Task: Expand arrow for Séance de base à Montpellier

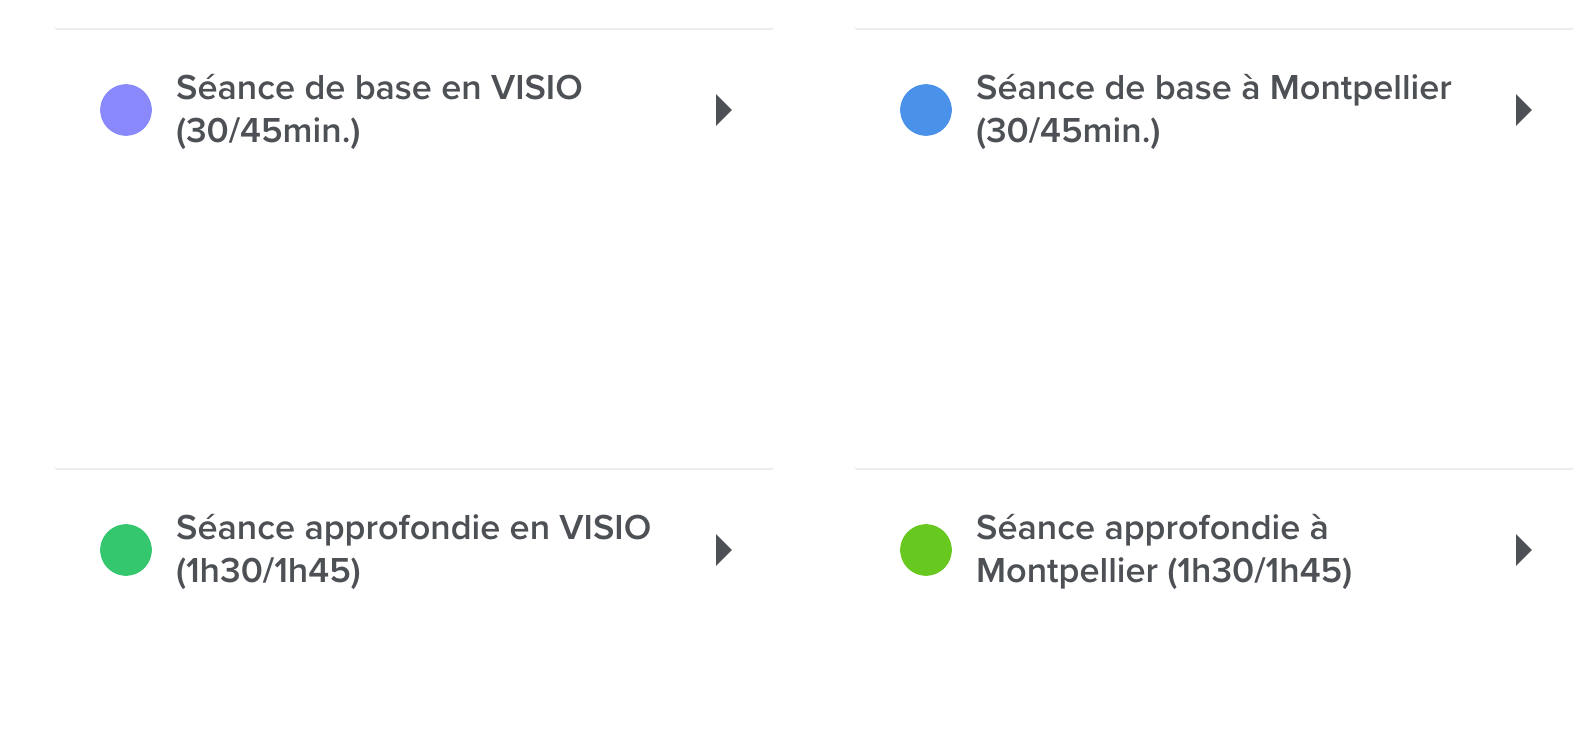Action: tap(1524, 110)
